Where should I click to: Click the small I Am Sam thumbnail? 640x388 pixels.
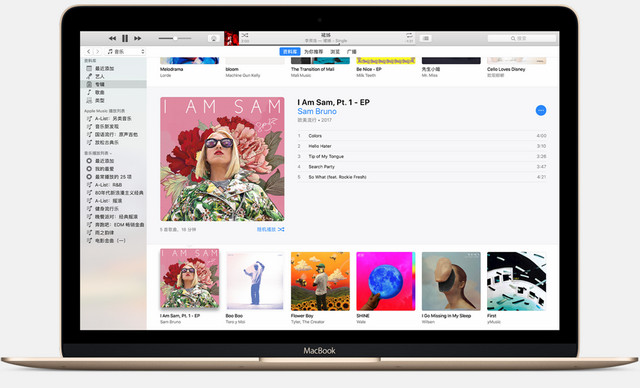tap(189, 278)
